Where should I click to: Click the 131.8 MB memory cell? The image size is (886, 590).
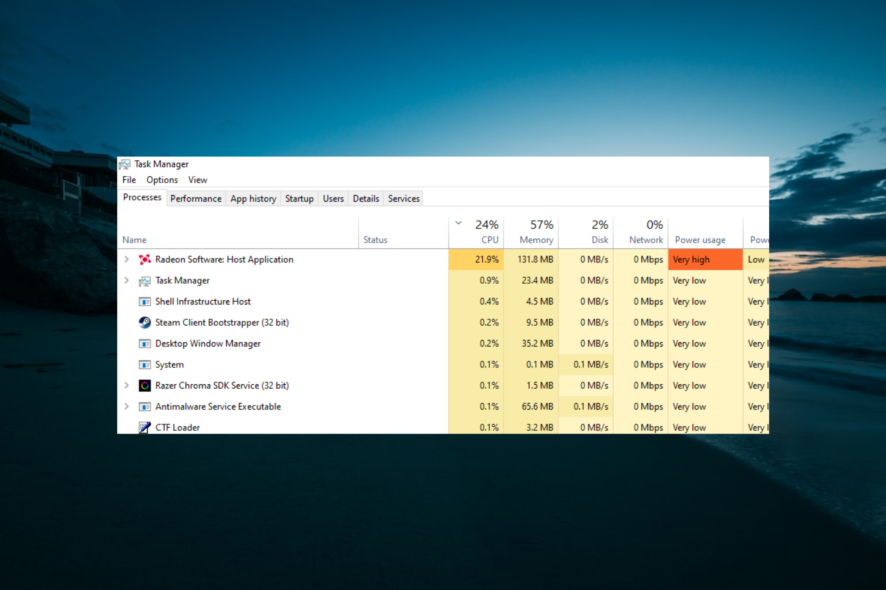click(x=531, y=259)
